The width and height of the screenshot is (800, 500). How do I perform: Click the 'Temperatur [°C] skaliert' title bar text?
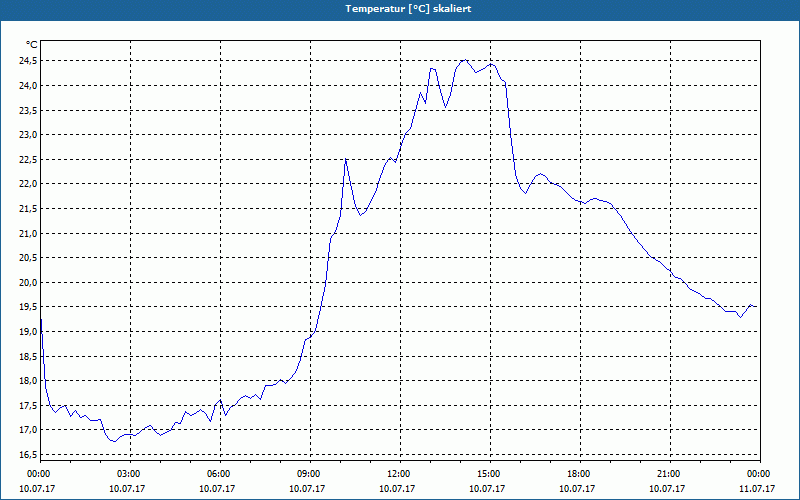(408, 9)
